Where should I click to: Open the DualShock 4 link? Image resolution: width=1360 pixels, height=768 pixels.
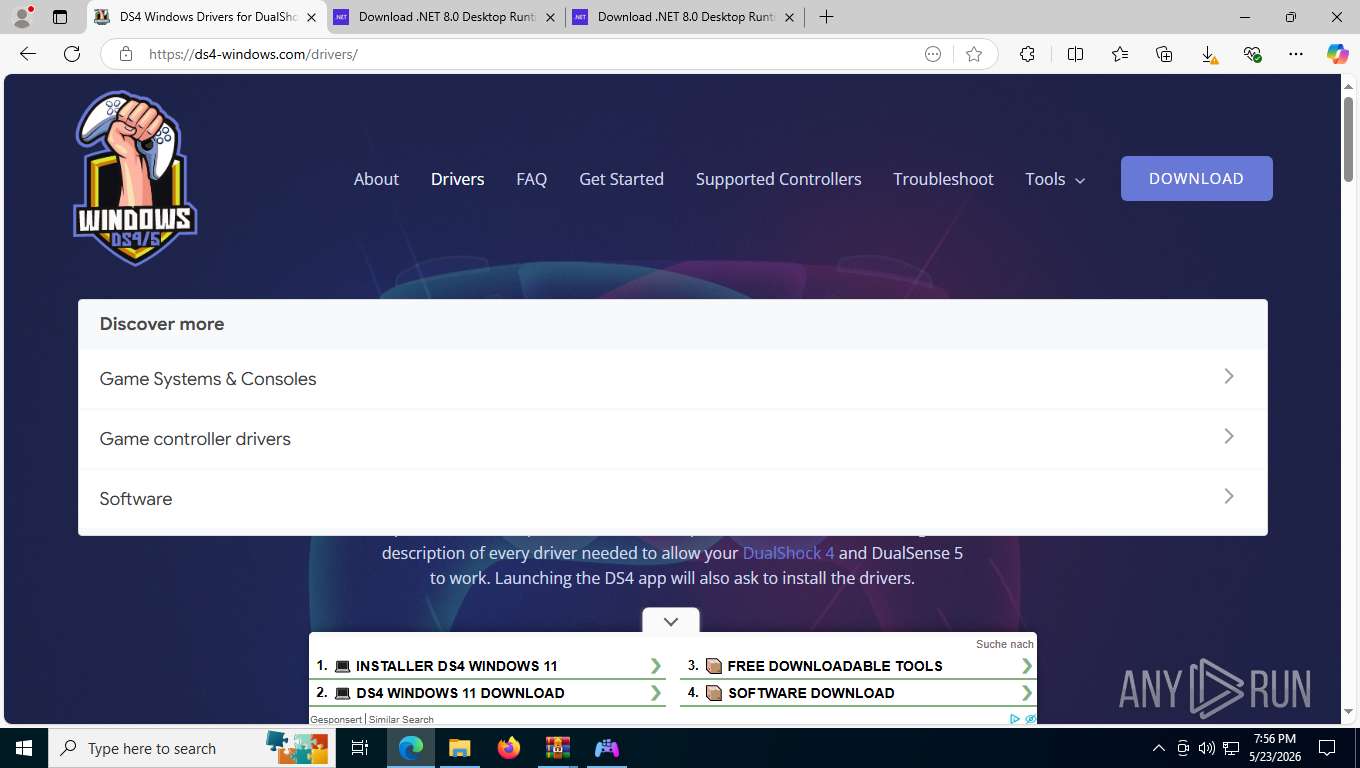coord(788,553)
